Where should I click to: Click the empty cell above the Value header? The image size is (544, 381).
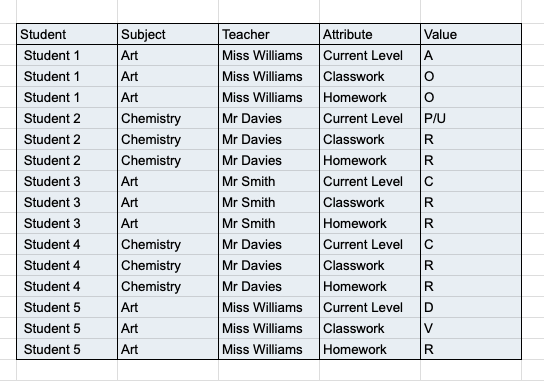click(471, 12)
